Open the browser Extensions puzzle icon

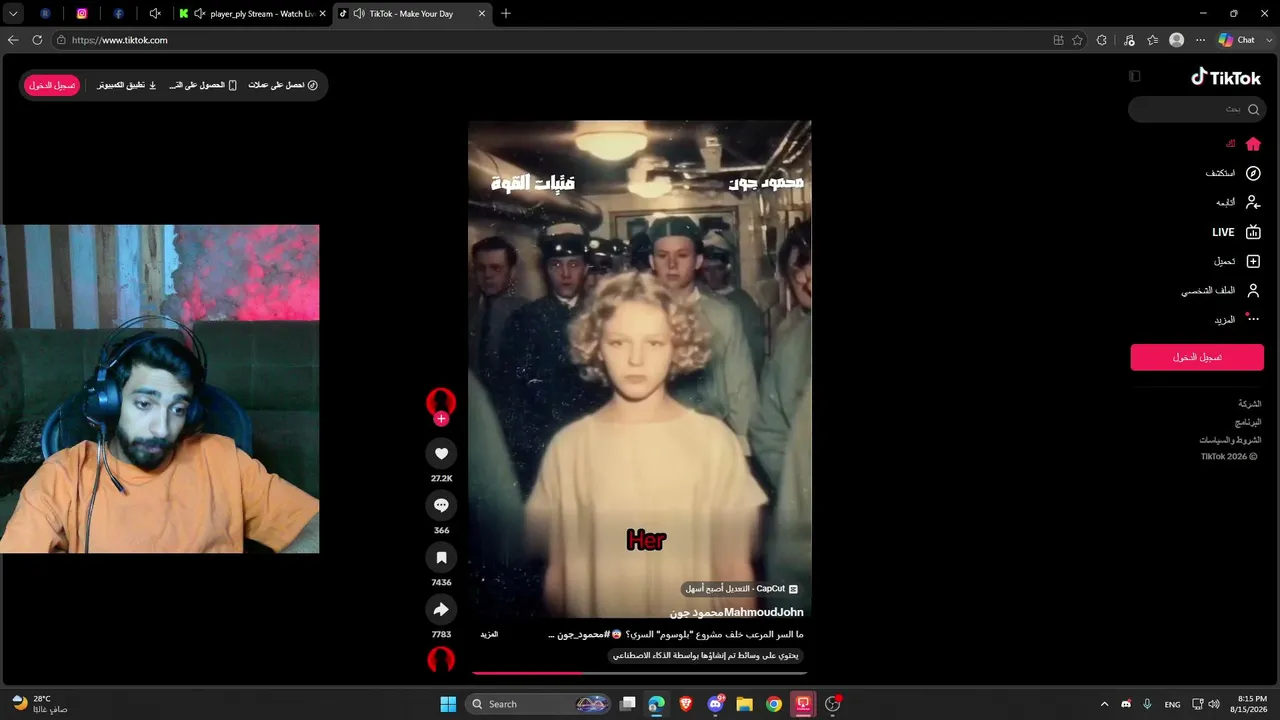(1102, 40)
